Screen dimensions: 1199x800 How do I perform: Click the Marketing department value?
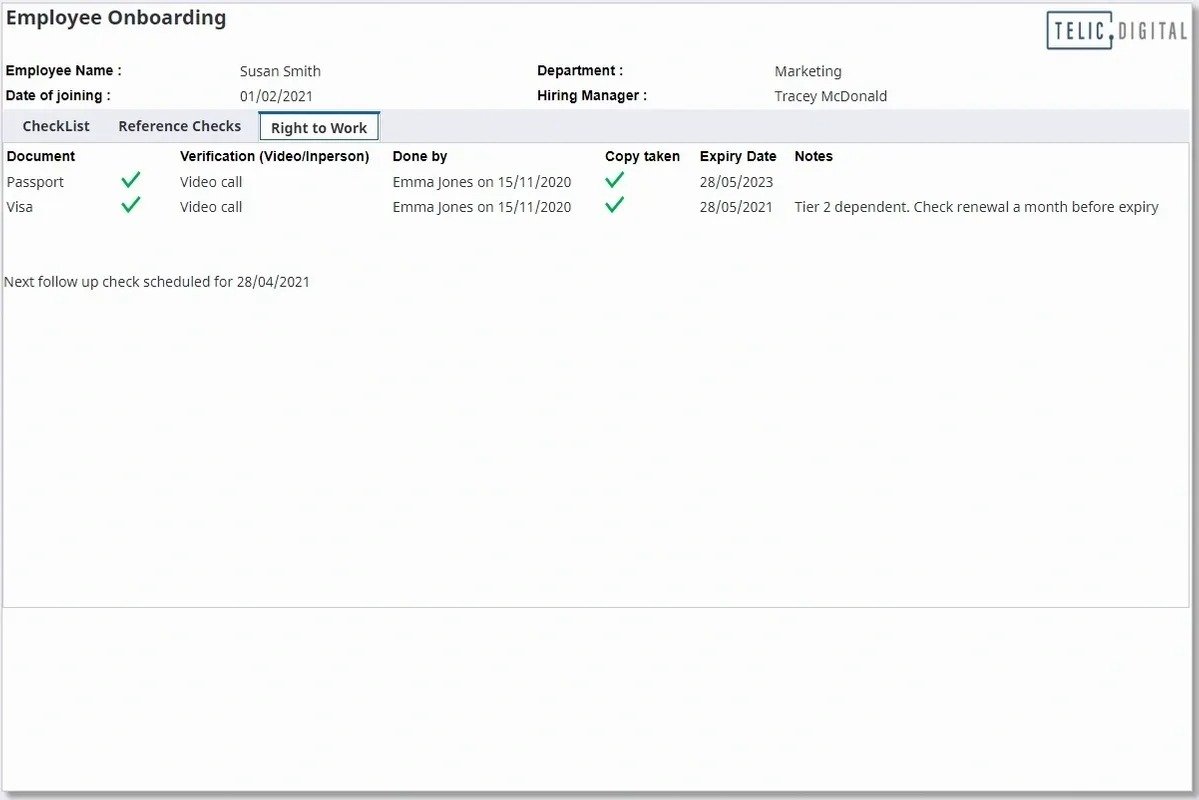(808, 71)
